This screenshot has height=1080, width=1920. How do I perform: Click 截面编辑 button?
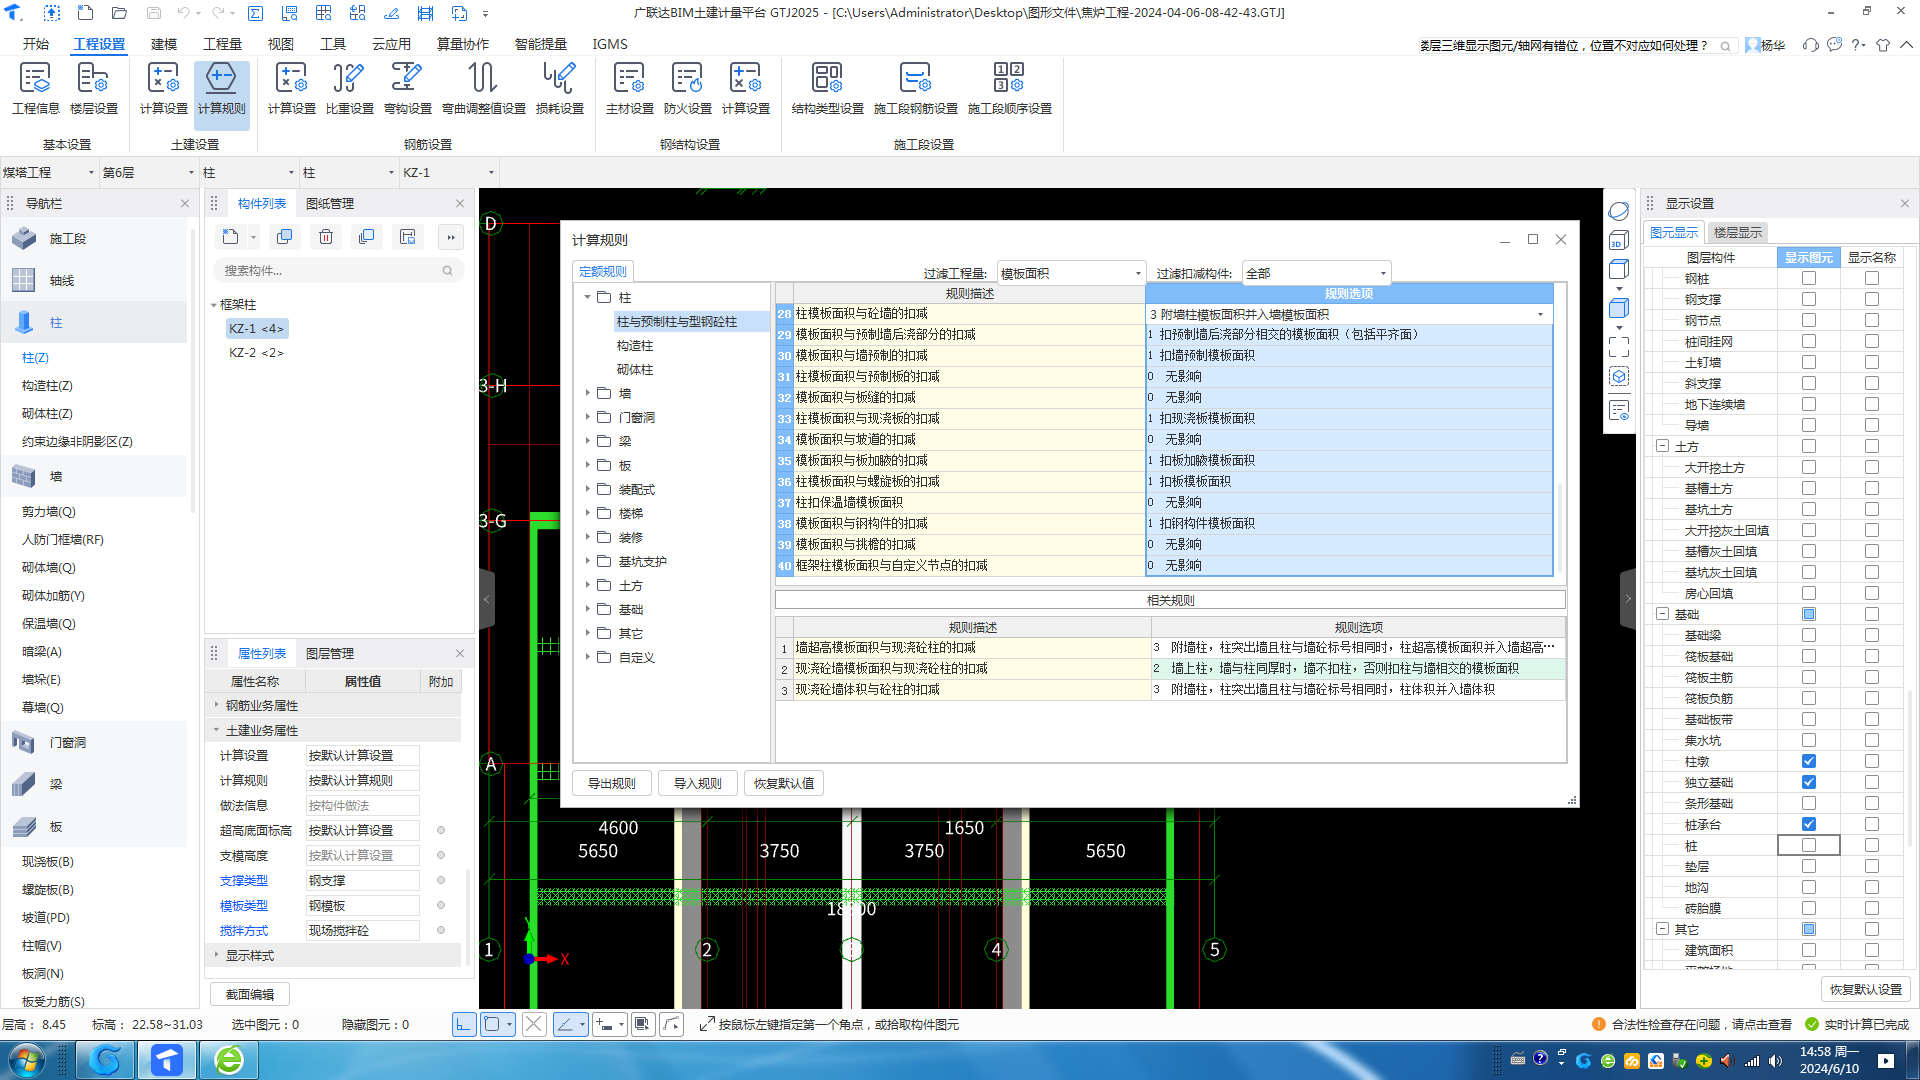250,995
